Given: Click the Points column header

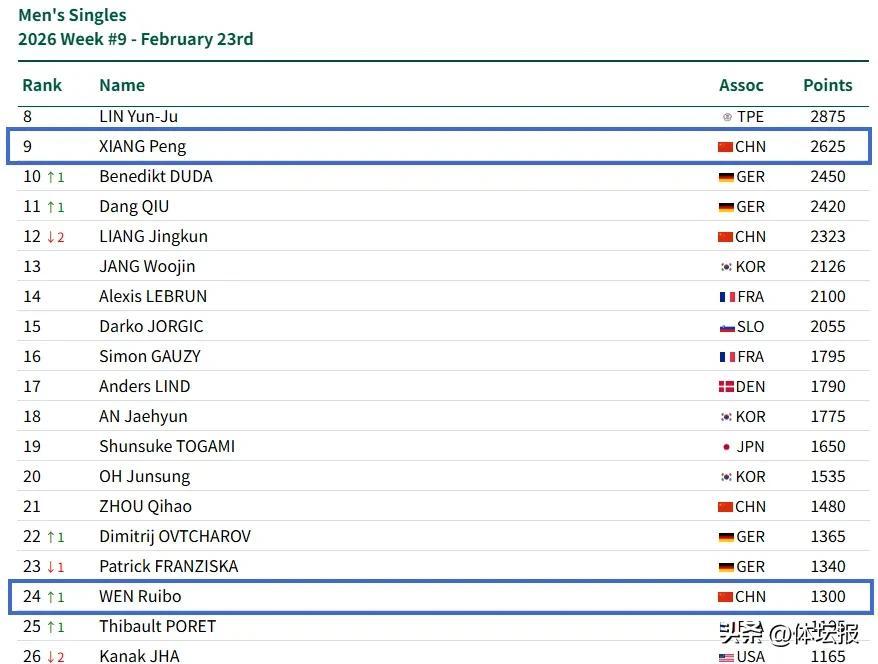Looking at the screenshot, I should coord(828,85).
